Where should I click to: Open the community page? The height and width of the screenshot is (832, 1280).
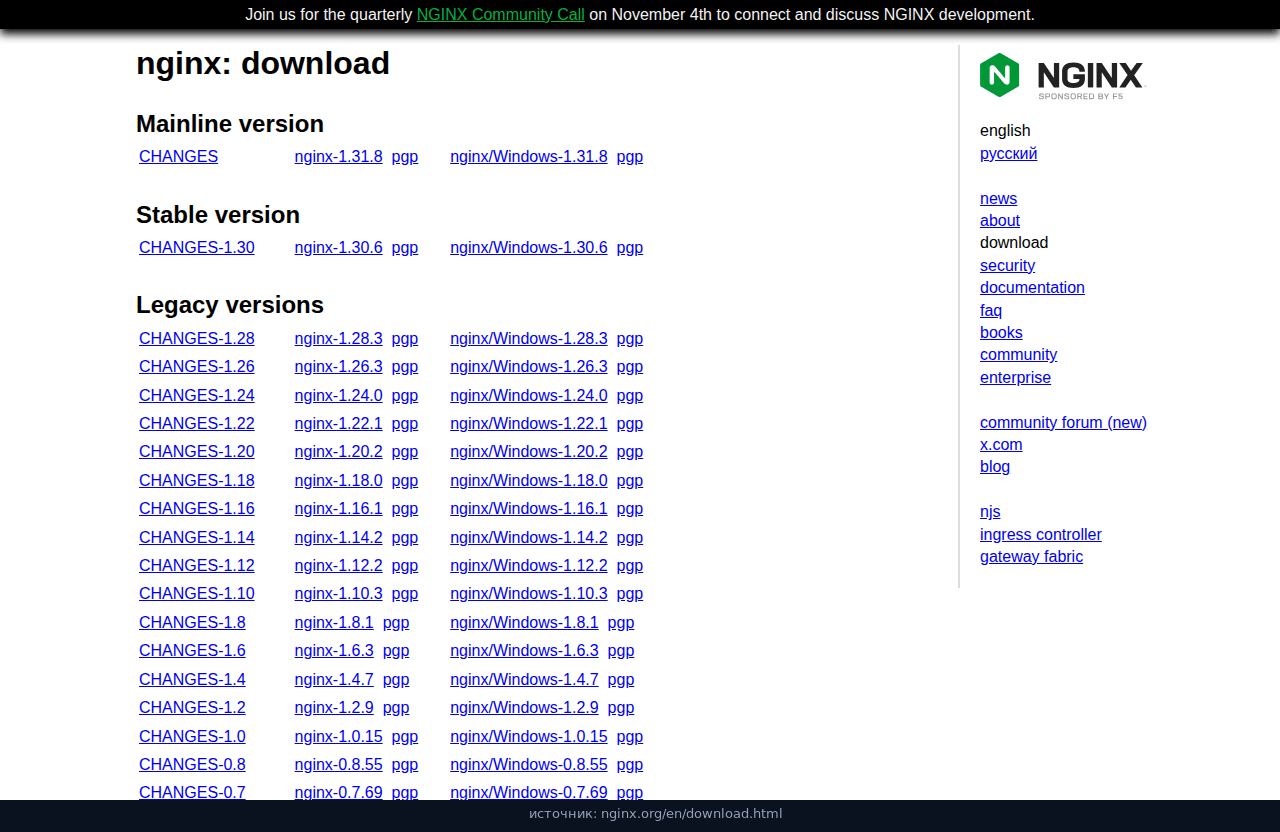[x=1018, y=354]
